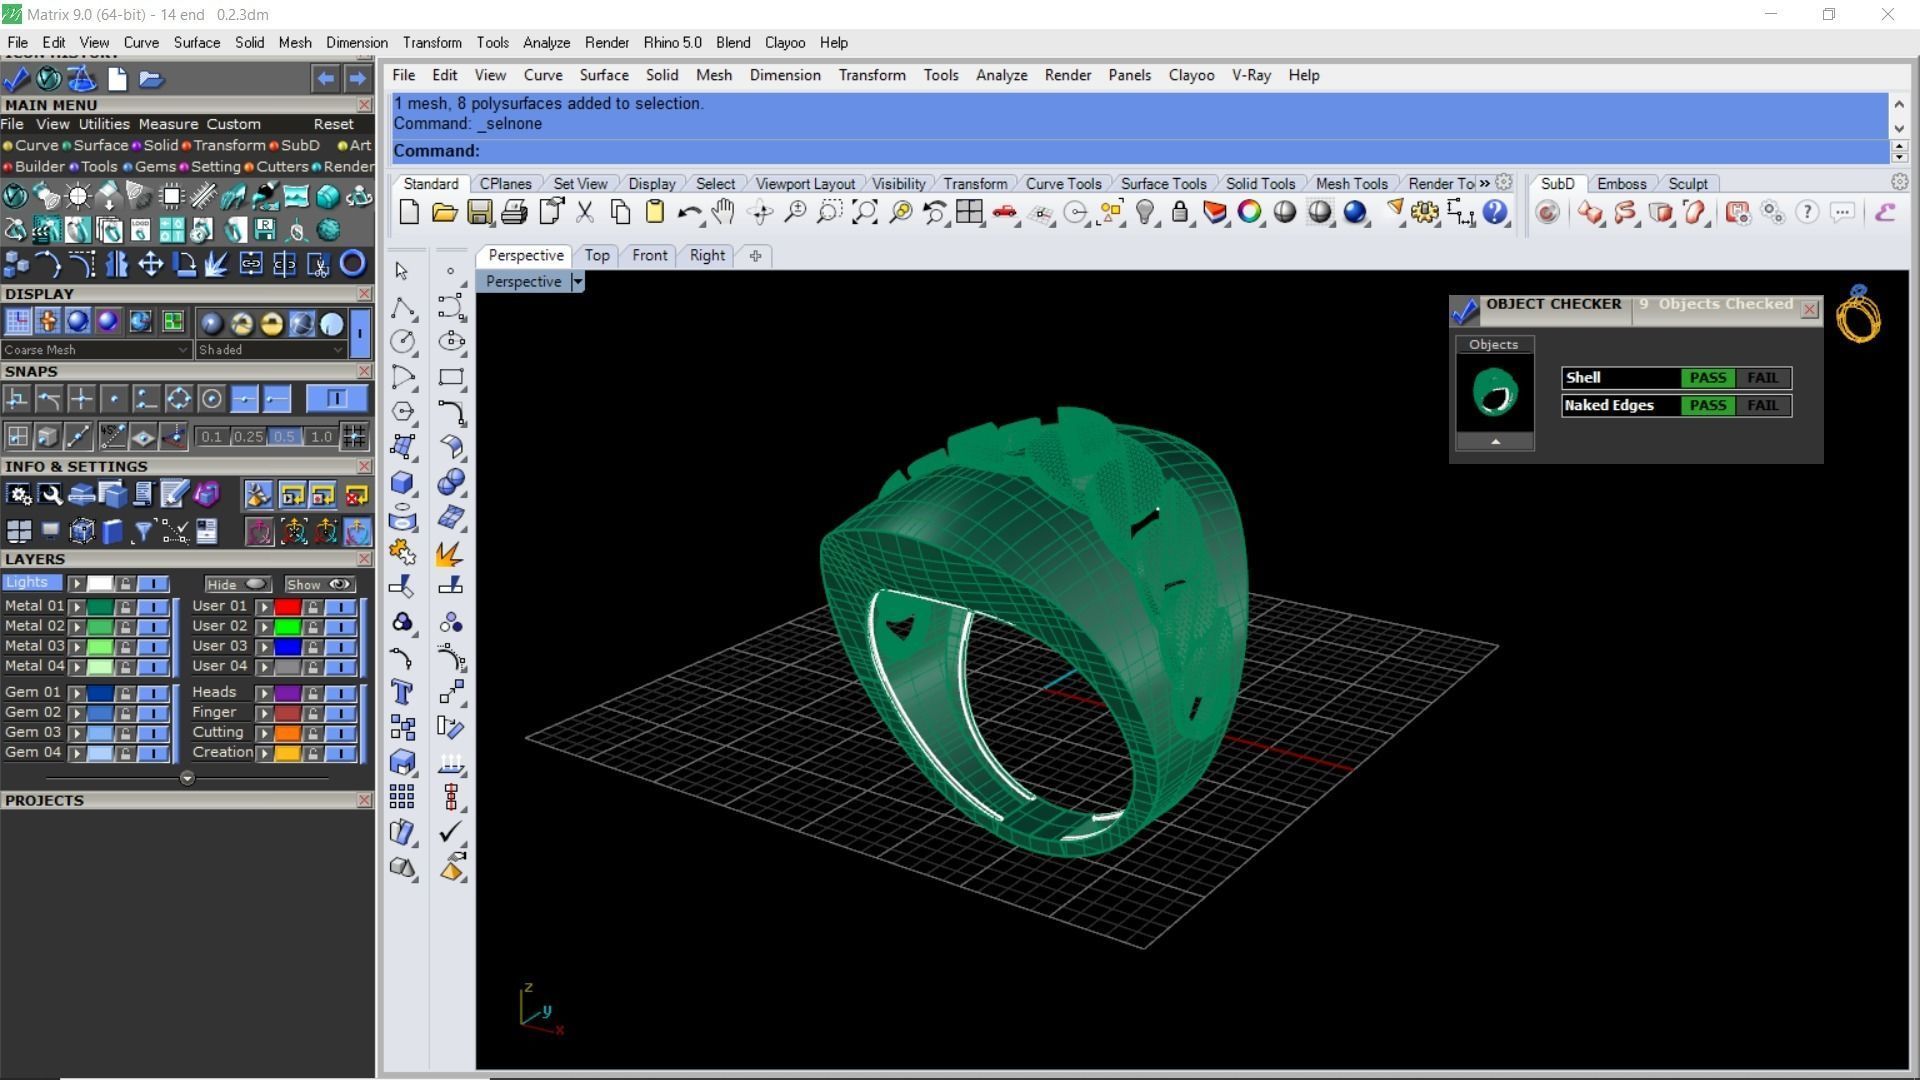
Task: Click the New file icon in Standard toolbar
Action: pos(408,212)
